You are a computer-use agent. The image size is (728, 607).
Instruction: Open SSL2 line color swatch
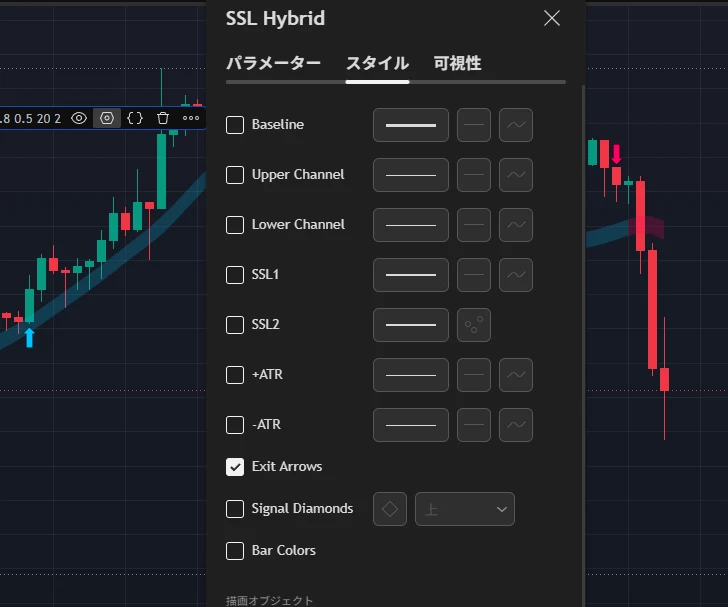(x=411, y=325)
